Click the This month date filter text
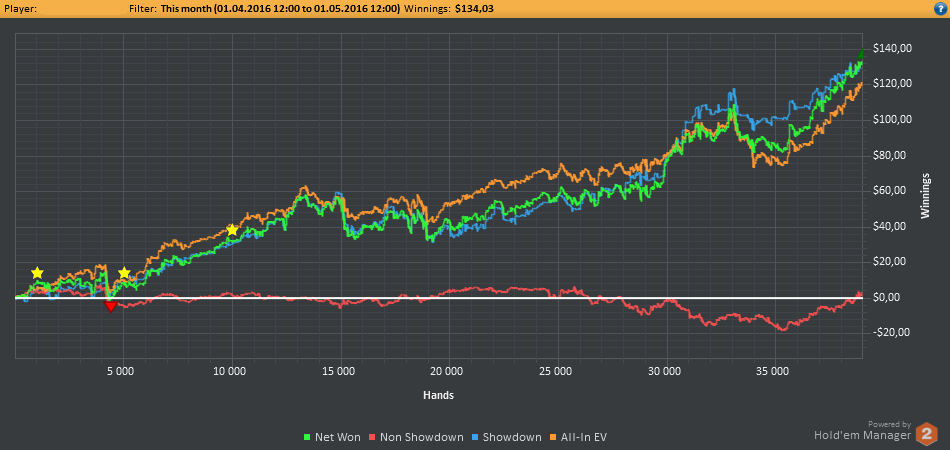 (x=281, y=8)
